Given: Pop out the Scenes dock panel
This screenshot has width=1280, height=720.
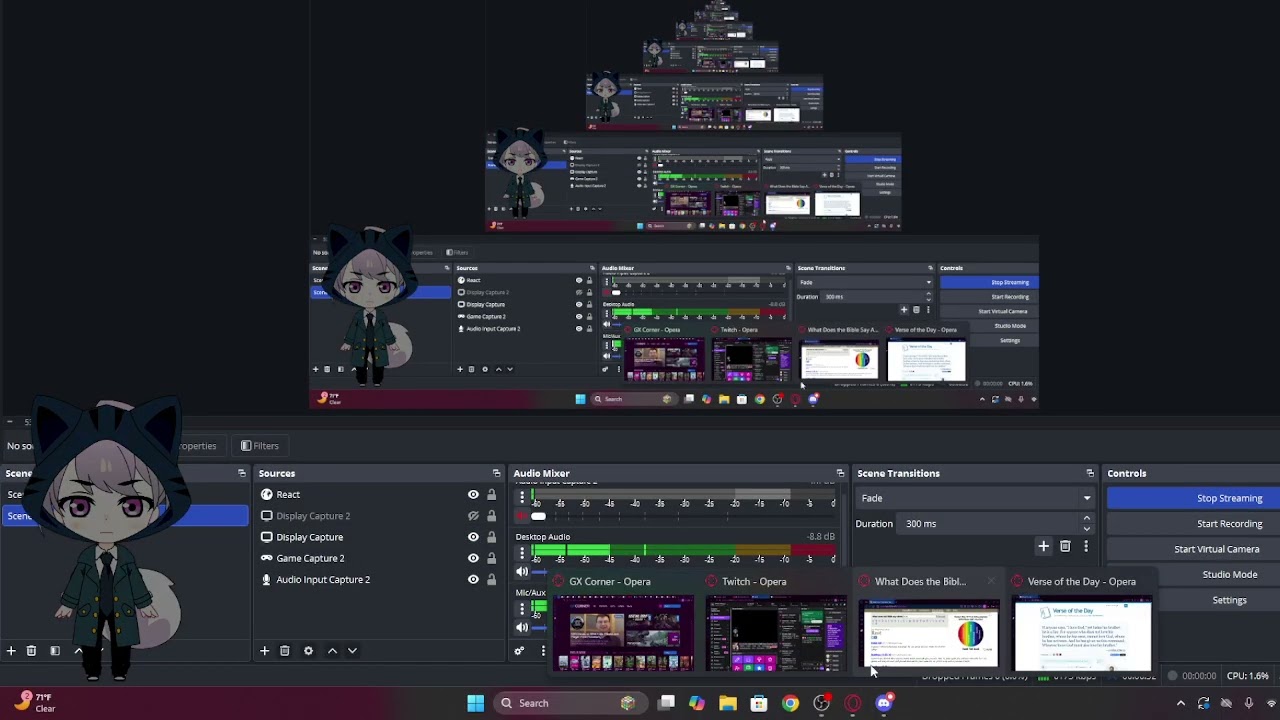Looking at the screenshot, I should coord(241,473).
